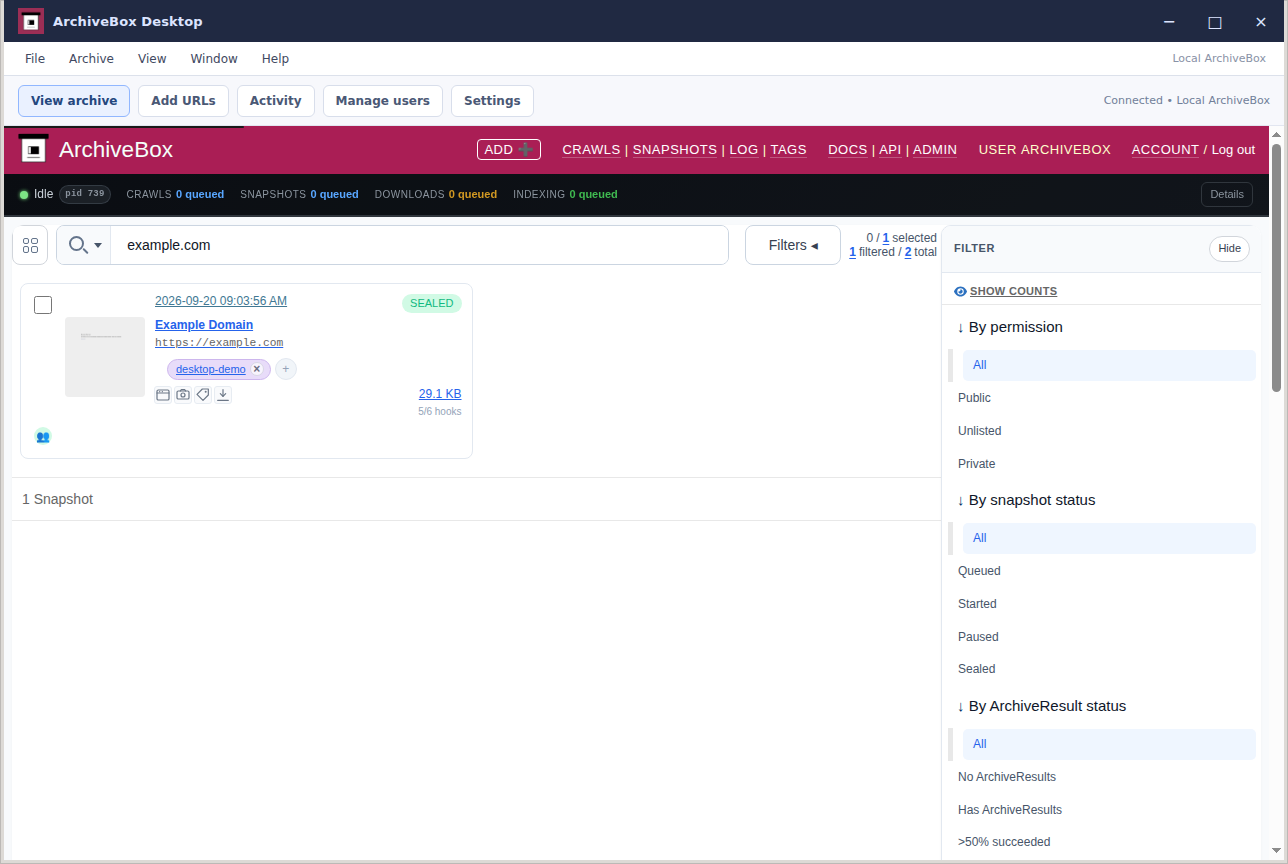The image size is (1288, 864).
Task: Collapse the By snapshot status section
Action: pyautogui.click(x=1025, y=500)
